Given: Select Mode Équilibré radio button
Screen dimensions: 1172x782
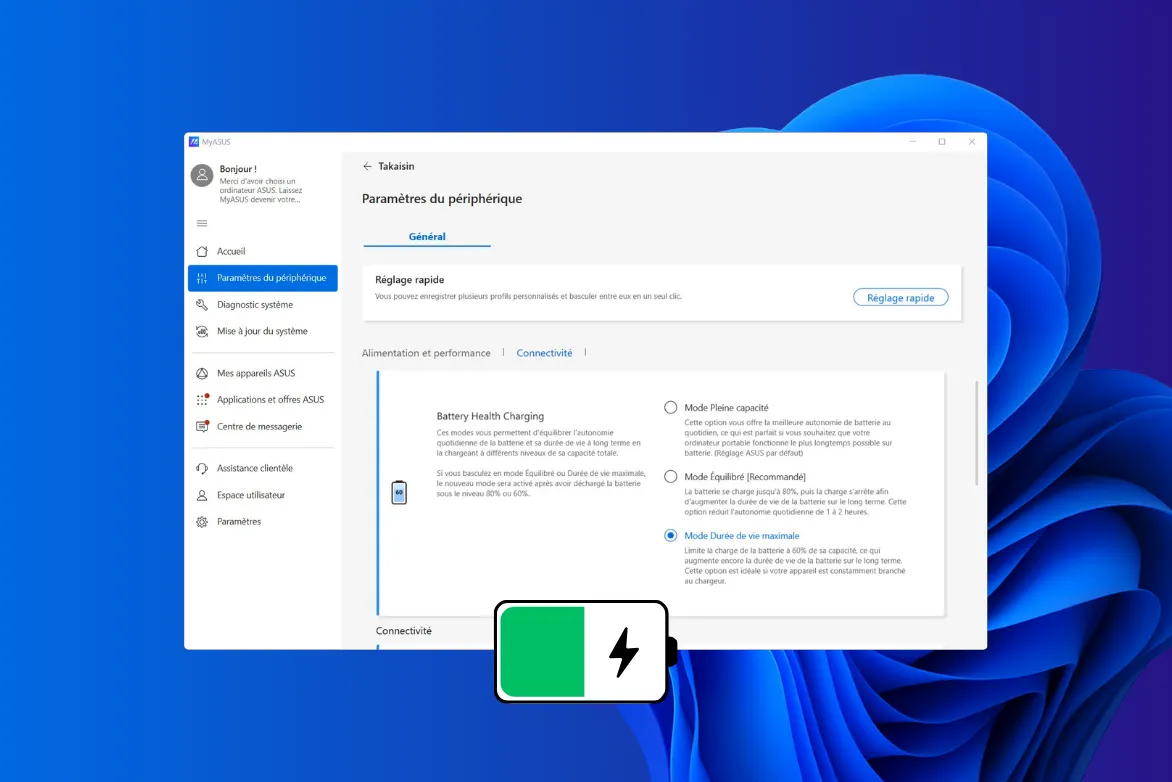Looking at the screenshot, I should tap(671, 477).
